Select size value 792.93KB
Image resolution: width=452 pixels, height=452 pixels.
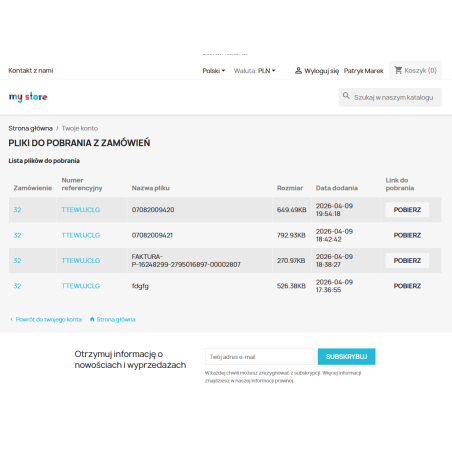click(x=291, y=235)
